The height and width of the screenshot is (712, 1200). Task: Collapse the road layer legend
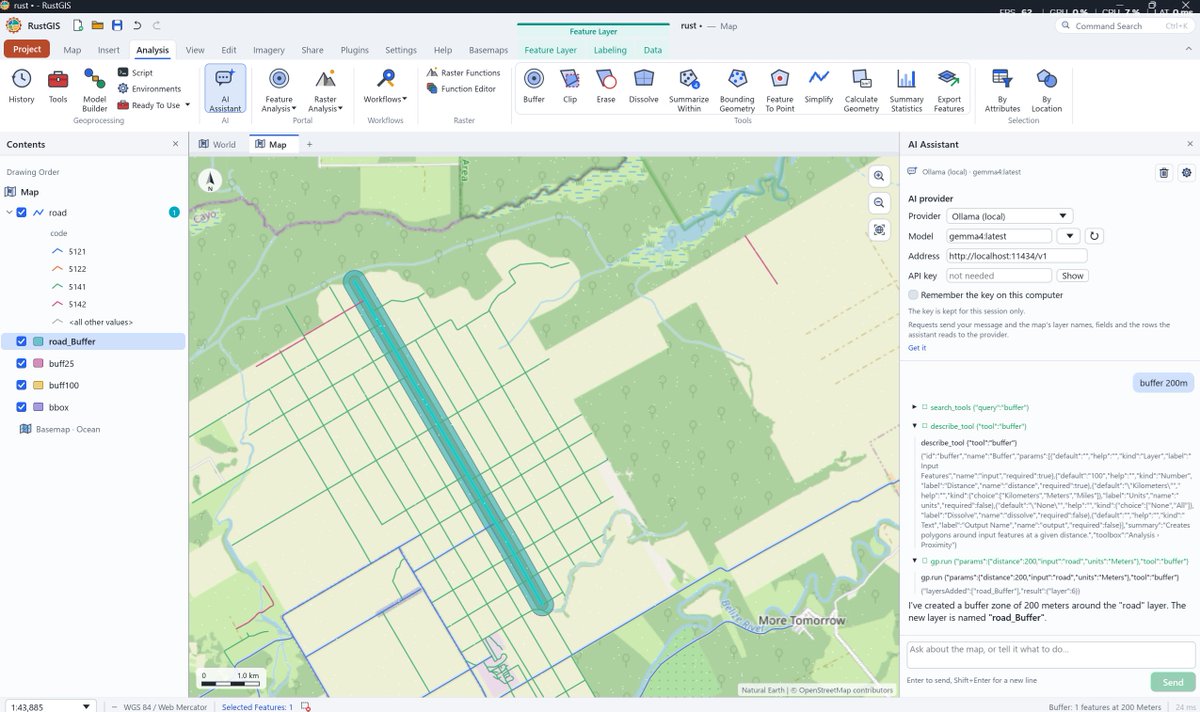pos(9,212)
